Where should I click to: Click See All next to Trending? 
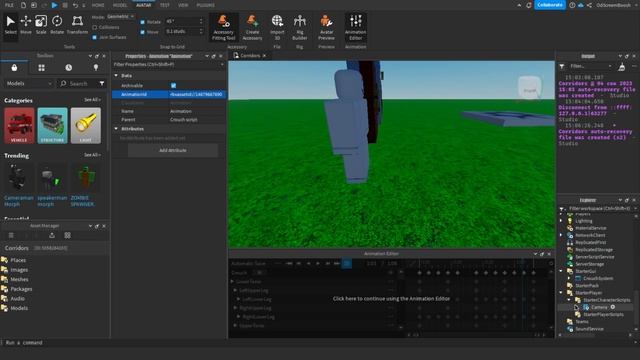click(92, 155)
